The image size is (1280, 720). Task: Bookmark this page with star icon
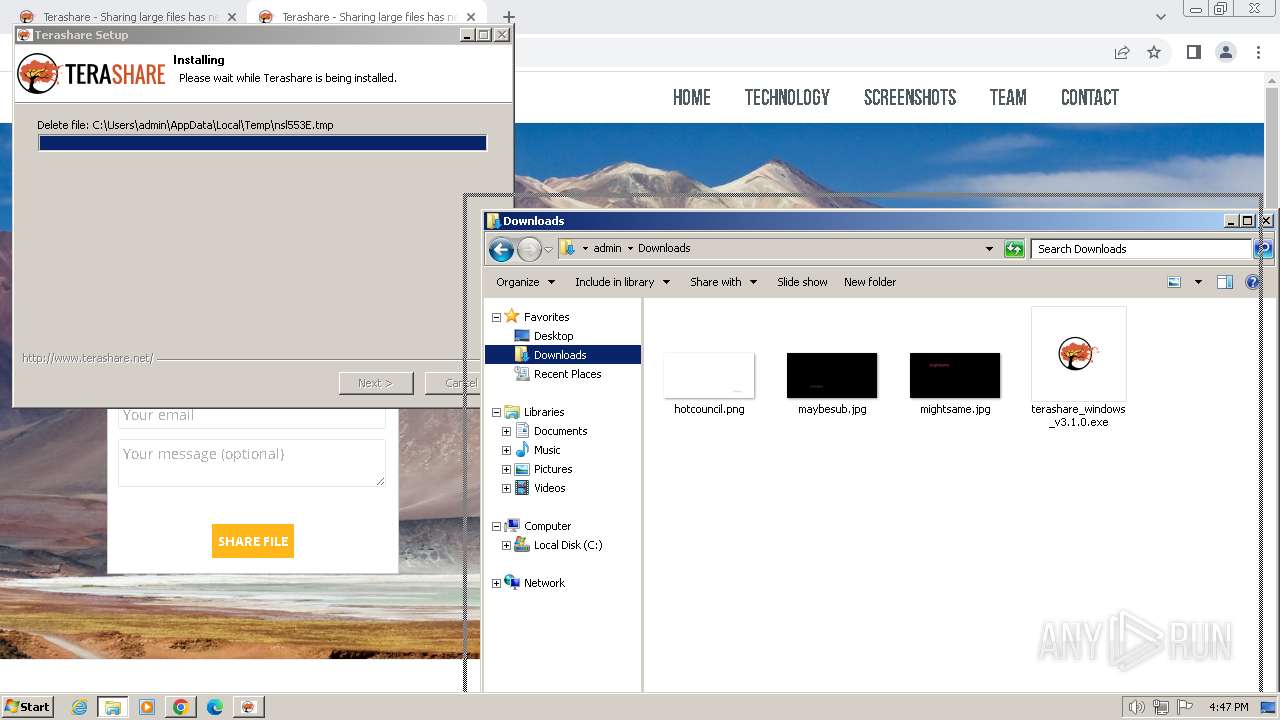pyautogui.click(x=1154, y=52)
